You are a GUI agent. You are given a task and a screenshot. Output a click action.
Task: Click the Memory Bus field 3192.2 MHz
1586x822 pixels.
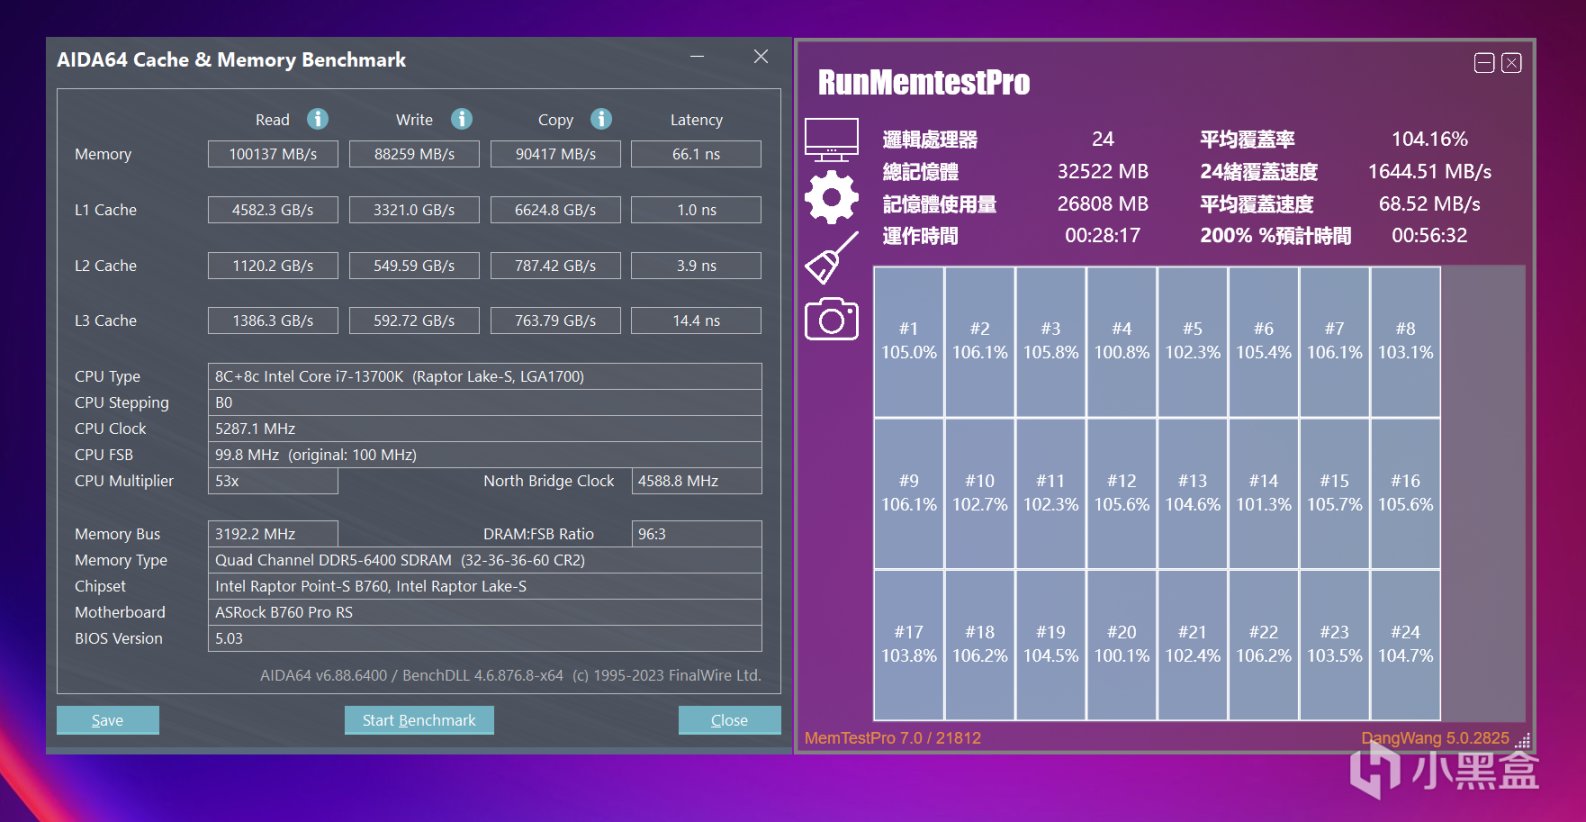[273, 534]
